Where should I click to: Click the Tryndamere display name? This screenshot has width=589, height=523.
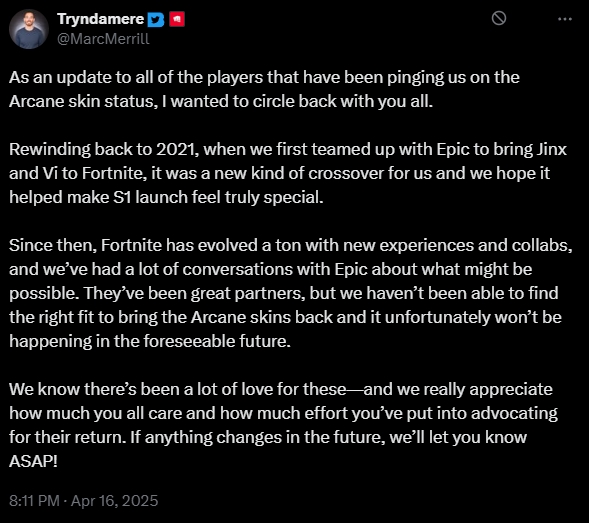click(x=100, y=19)
